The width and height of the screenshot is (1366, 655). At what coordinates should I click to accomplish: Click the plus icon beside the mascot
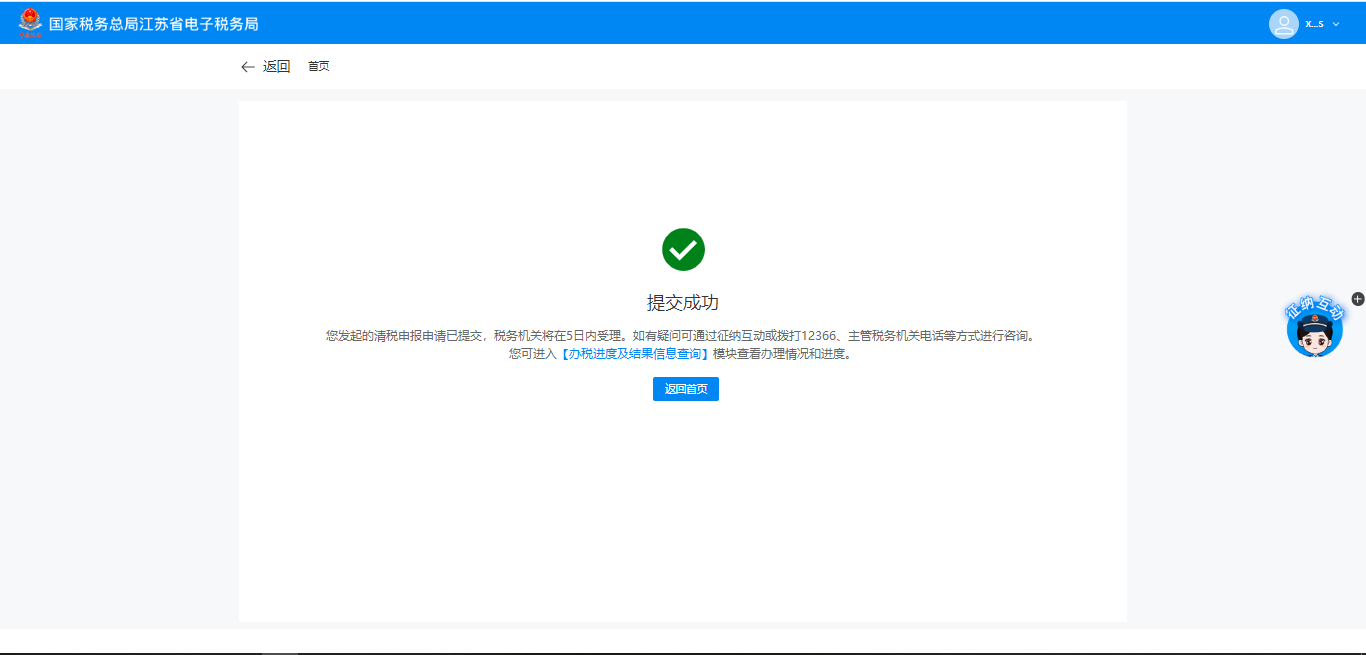(x=1357, y=299)
